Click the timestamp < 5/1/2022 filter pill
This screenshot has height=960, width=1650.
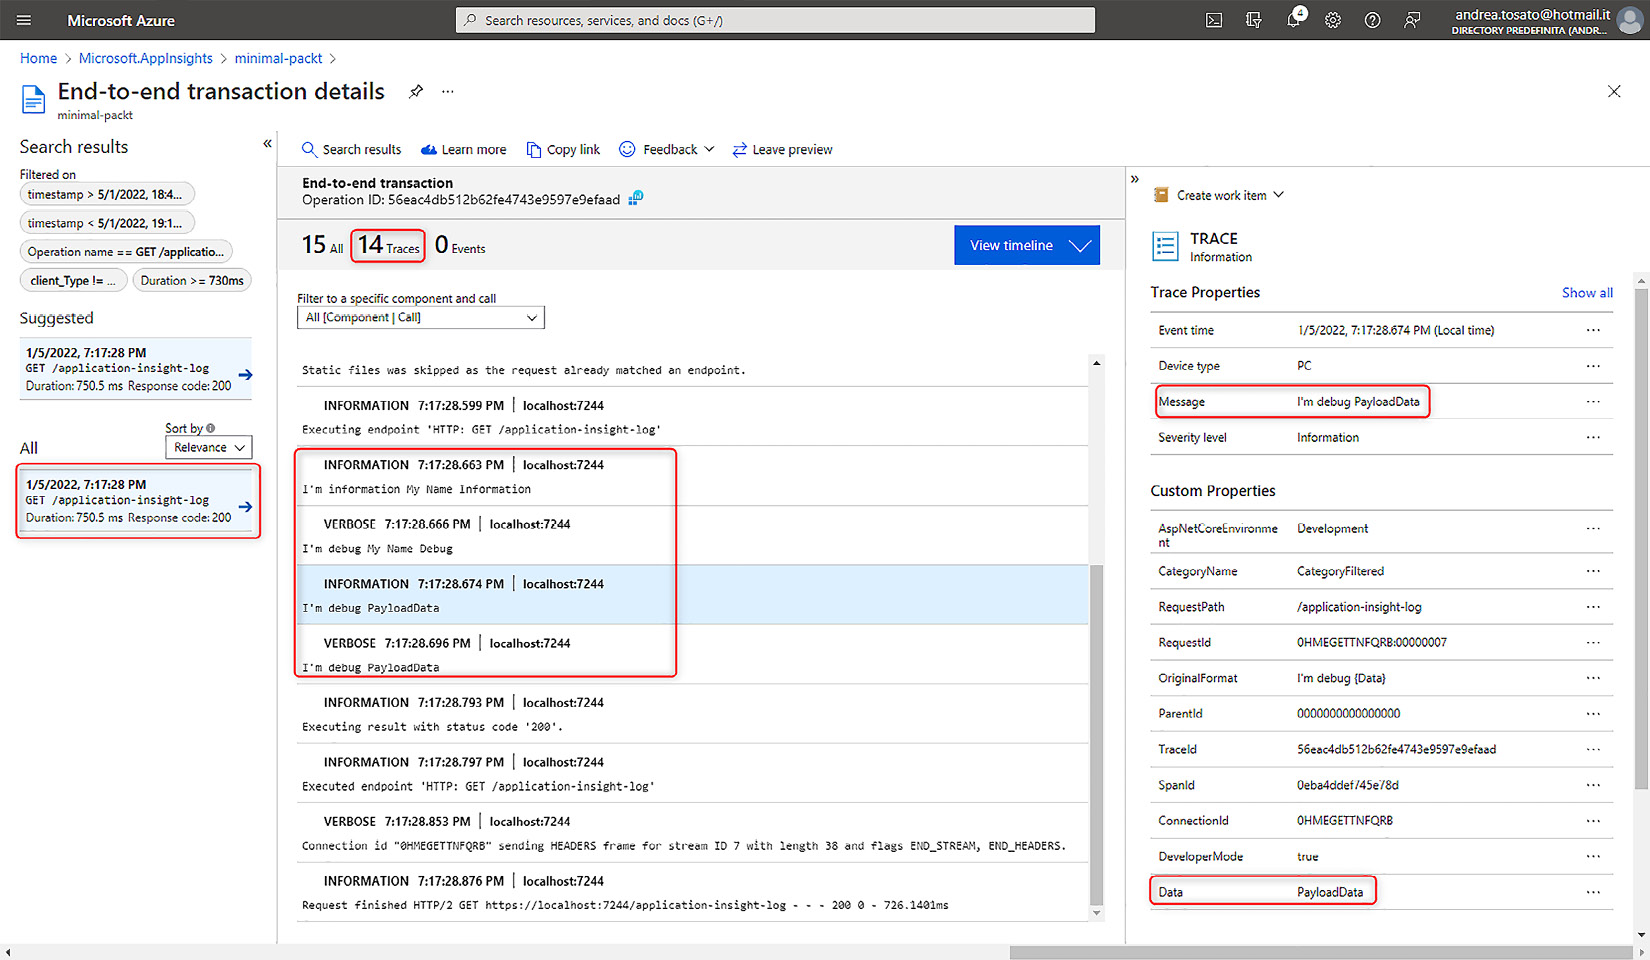tap(106, 223)
